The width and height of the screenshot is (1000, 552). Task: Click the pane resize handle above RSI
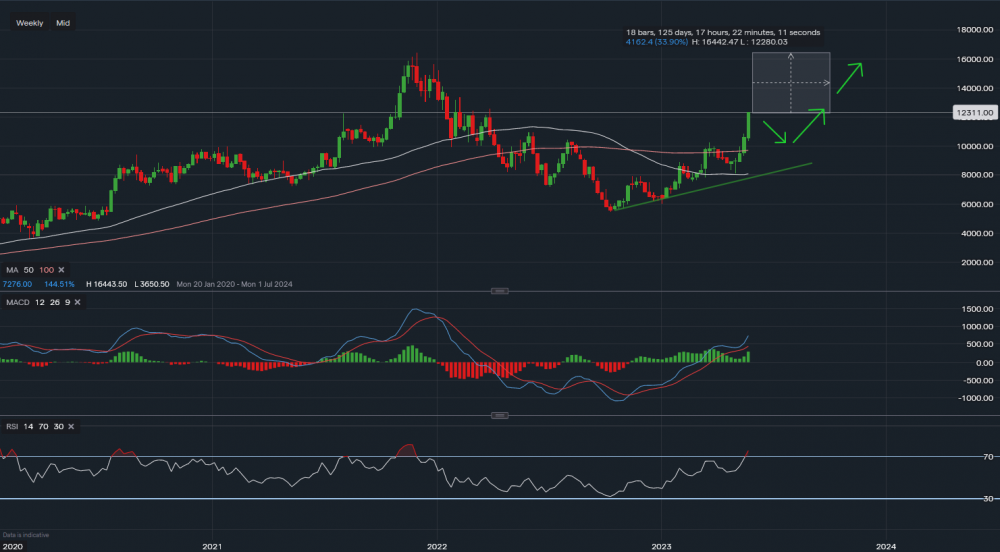click(x=499, y=415)
